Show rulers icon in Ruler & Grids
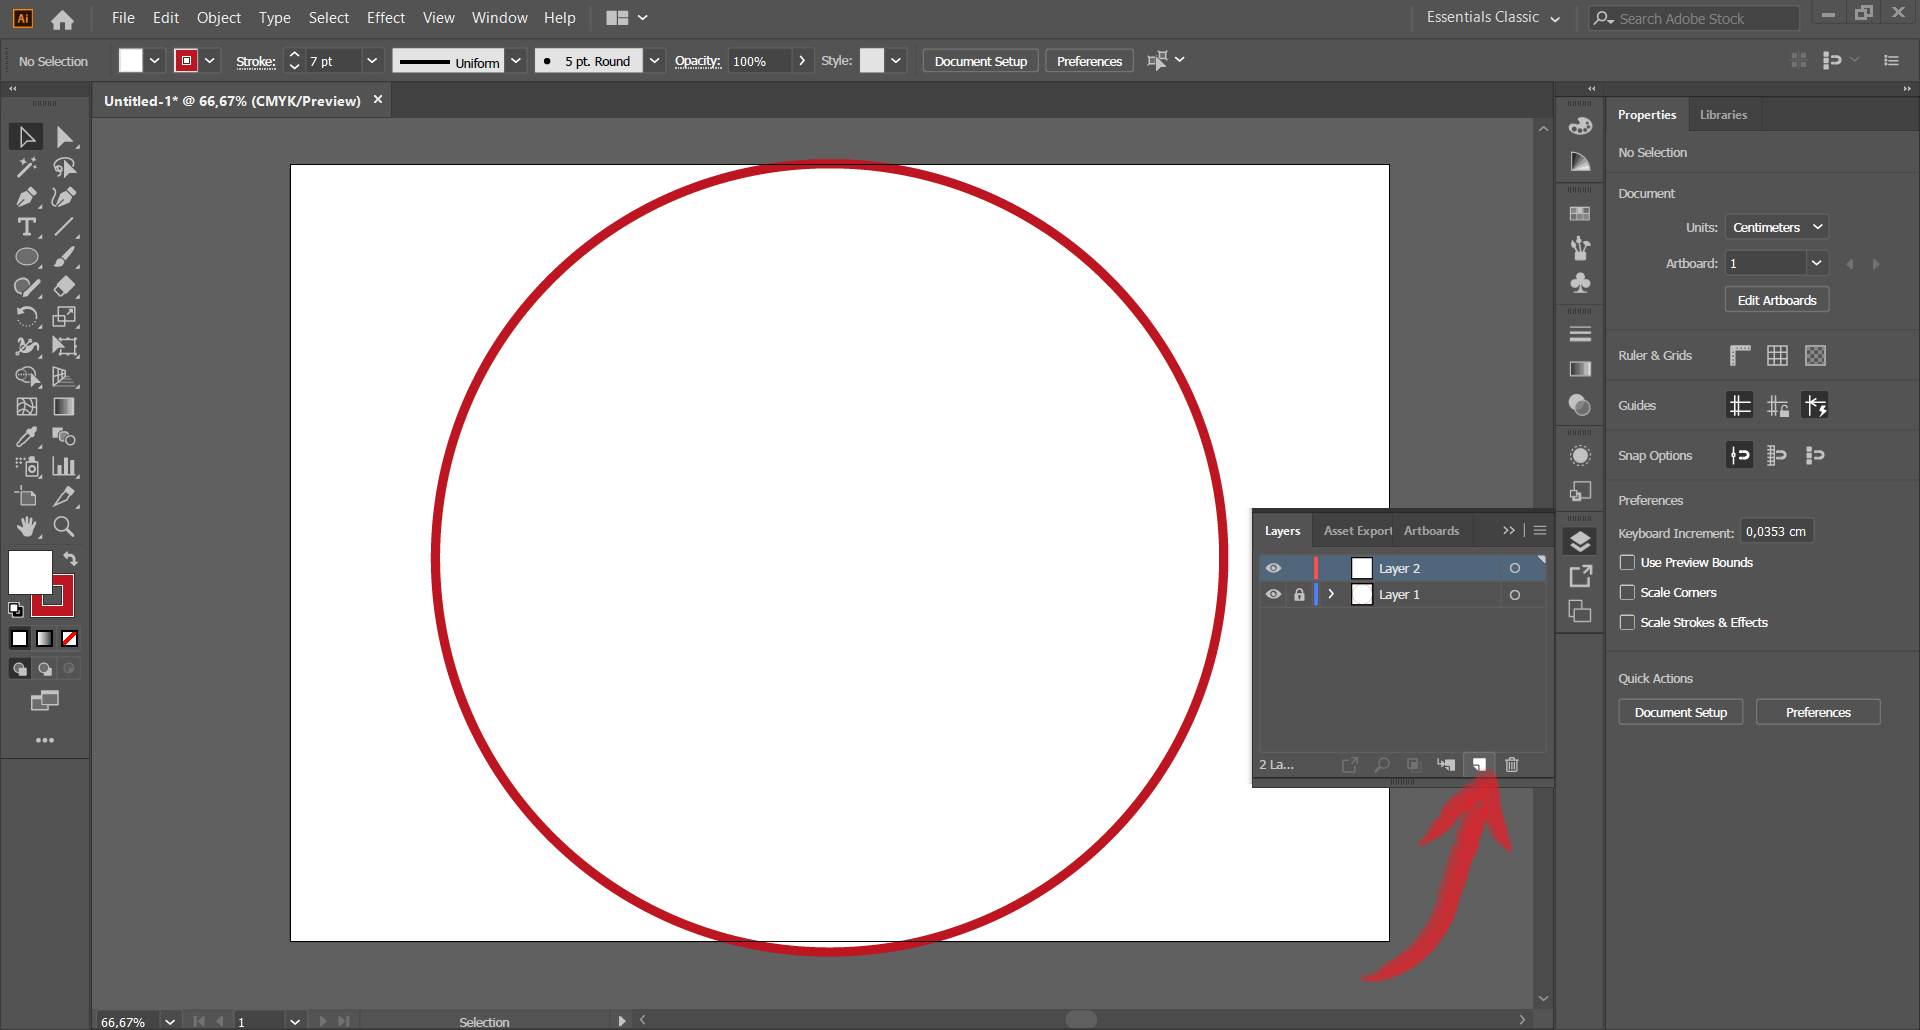1920x1030 pixels. tap(1740, 356)
